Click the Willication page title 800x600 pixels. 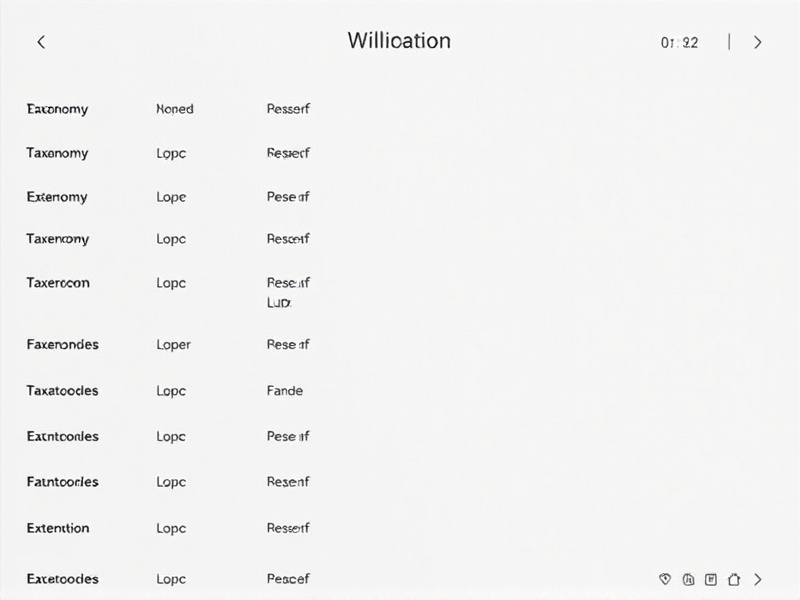[399, 41]
